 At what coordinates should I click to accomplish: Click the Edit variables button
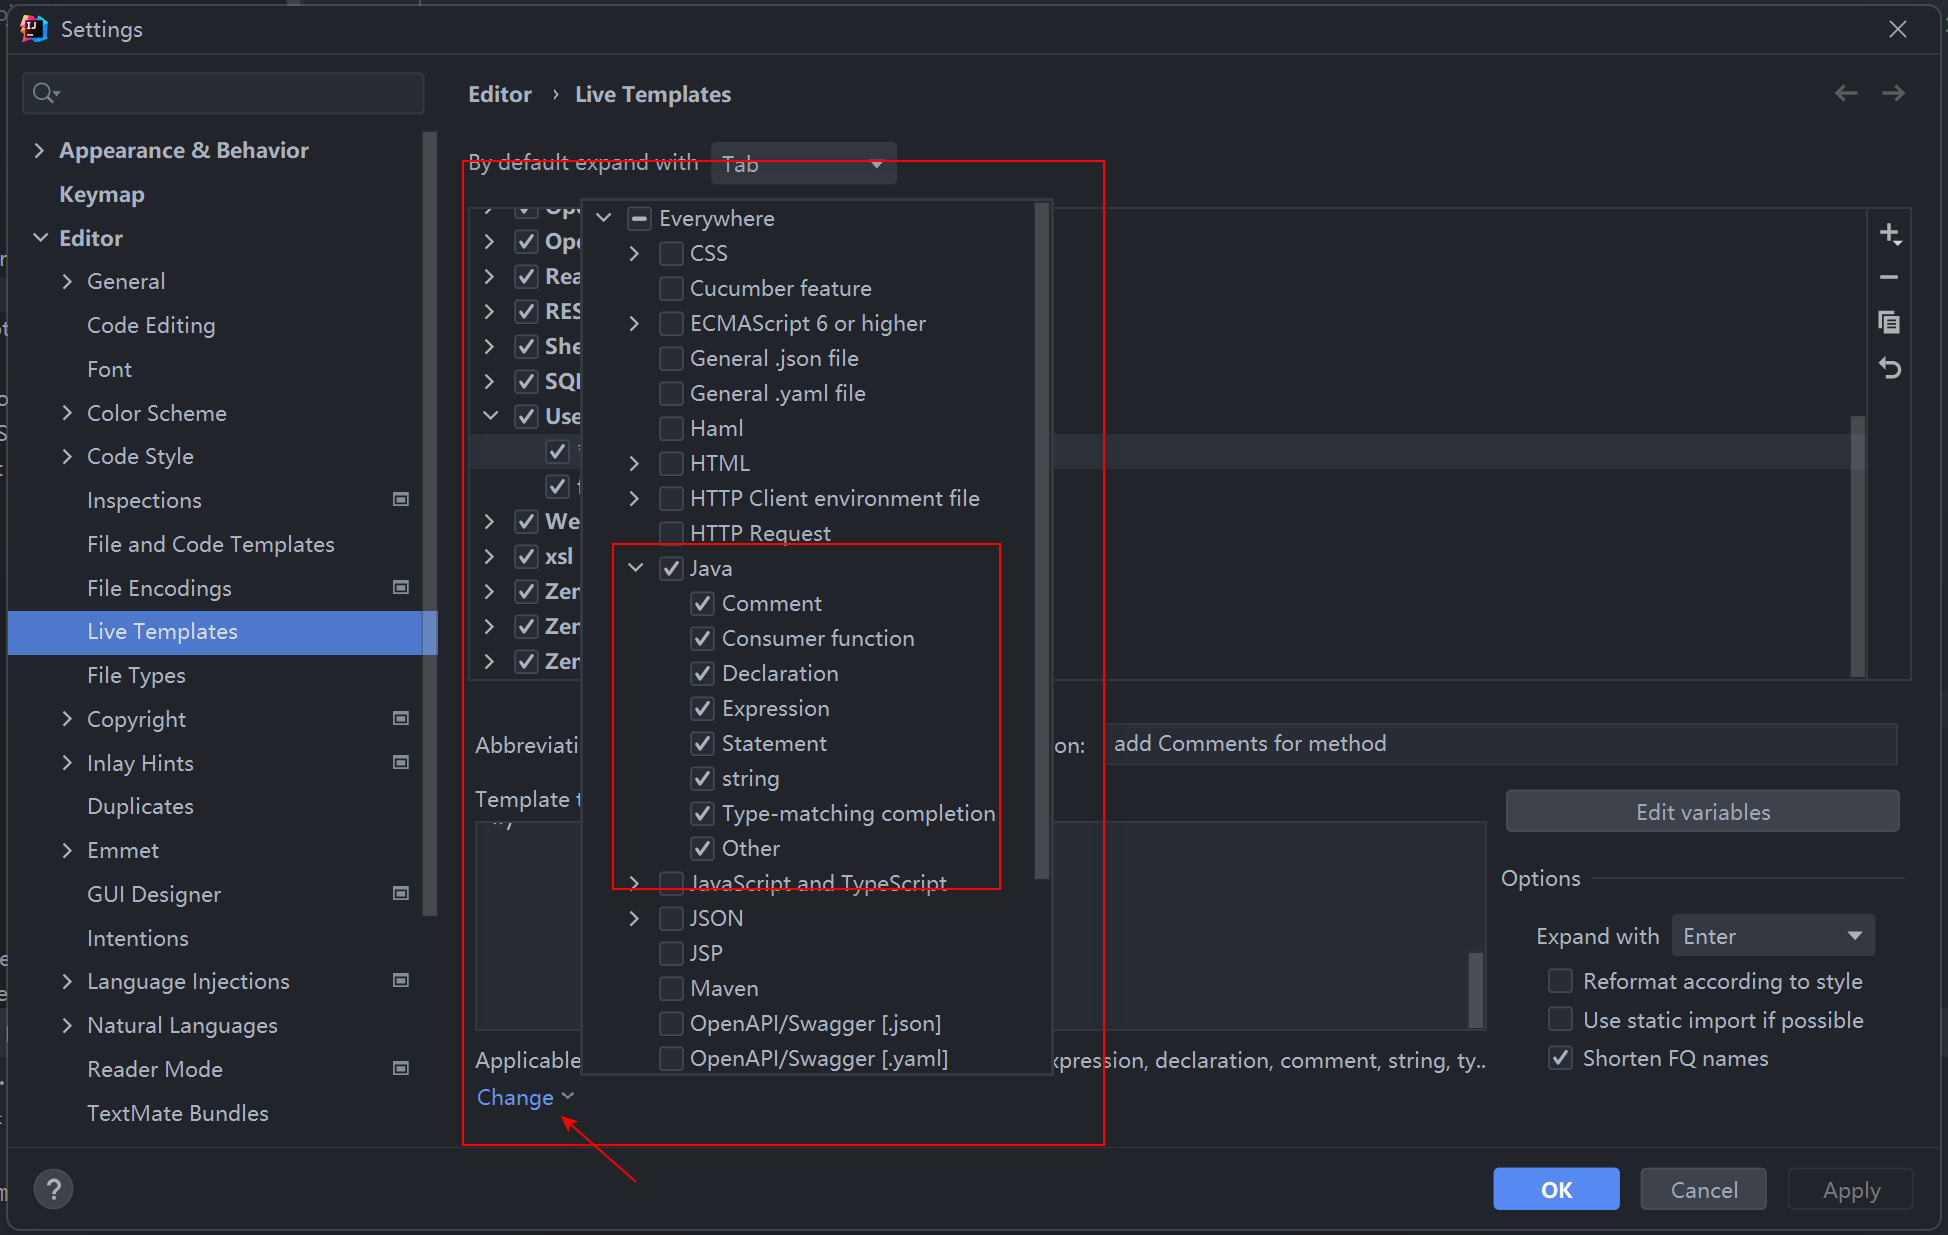point(1702,812)
